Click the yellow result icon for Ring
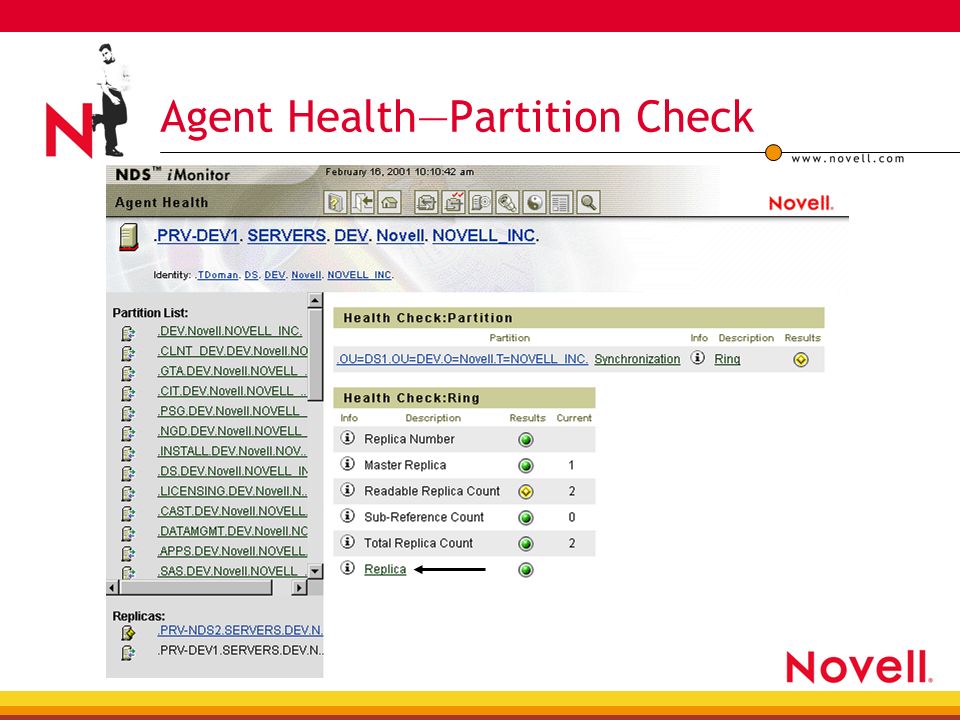 800,360
